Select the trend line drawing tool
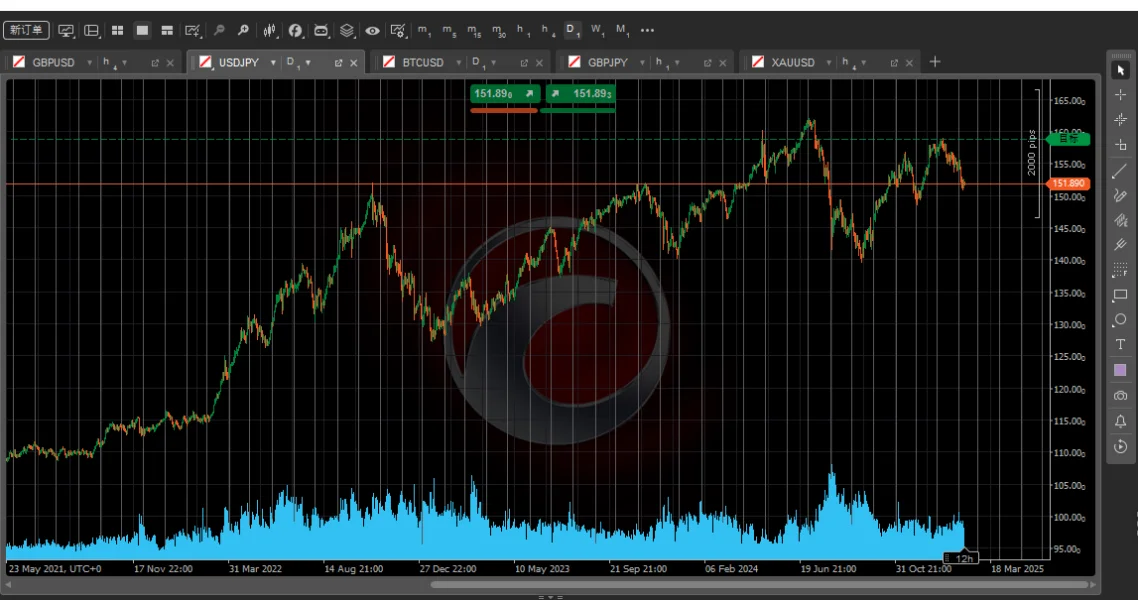The image size is (1138, 600). pyautogui.click(x=1120, y=171)
